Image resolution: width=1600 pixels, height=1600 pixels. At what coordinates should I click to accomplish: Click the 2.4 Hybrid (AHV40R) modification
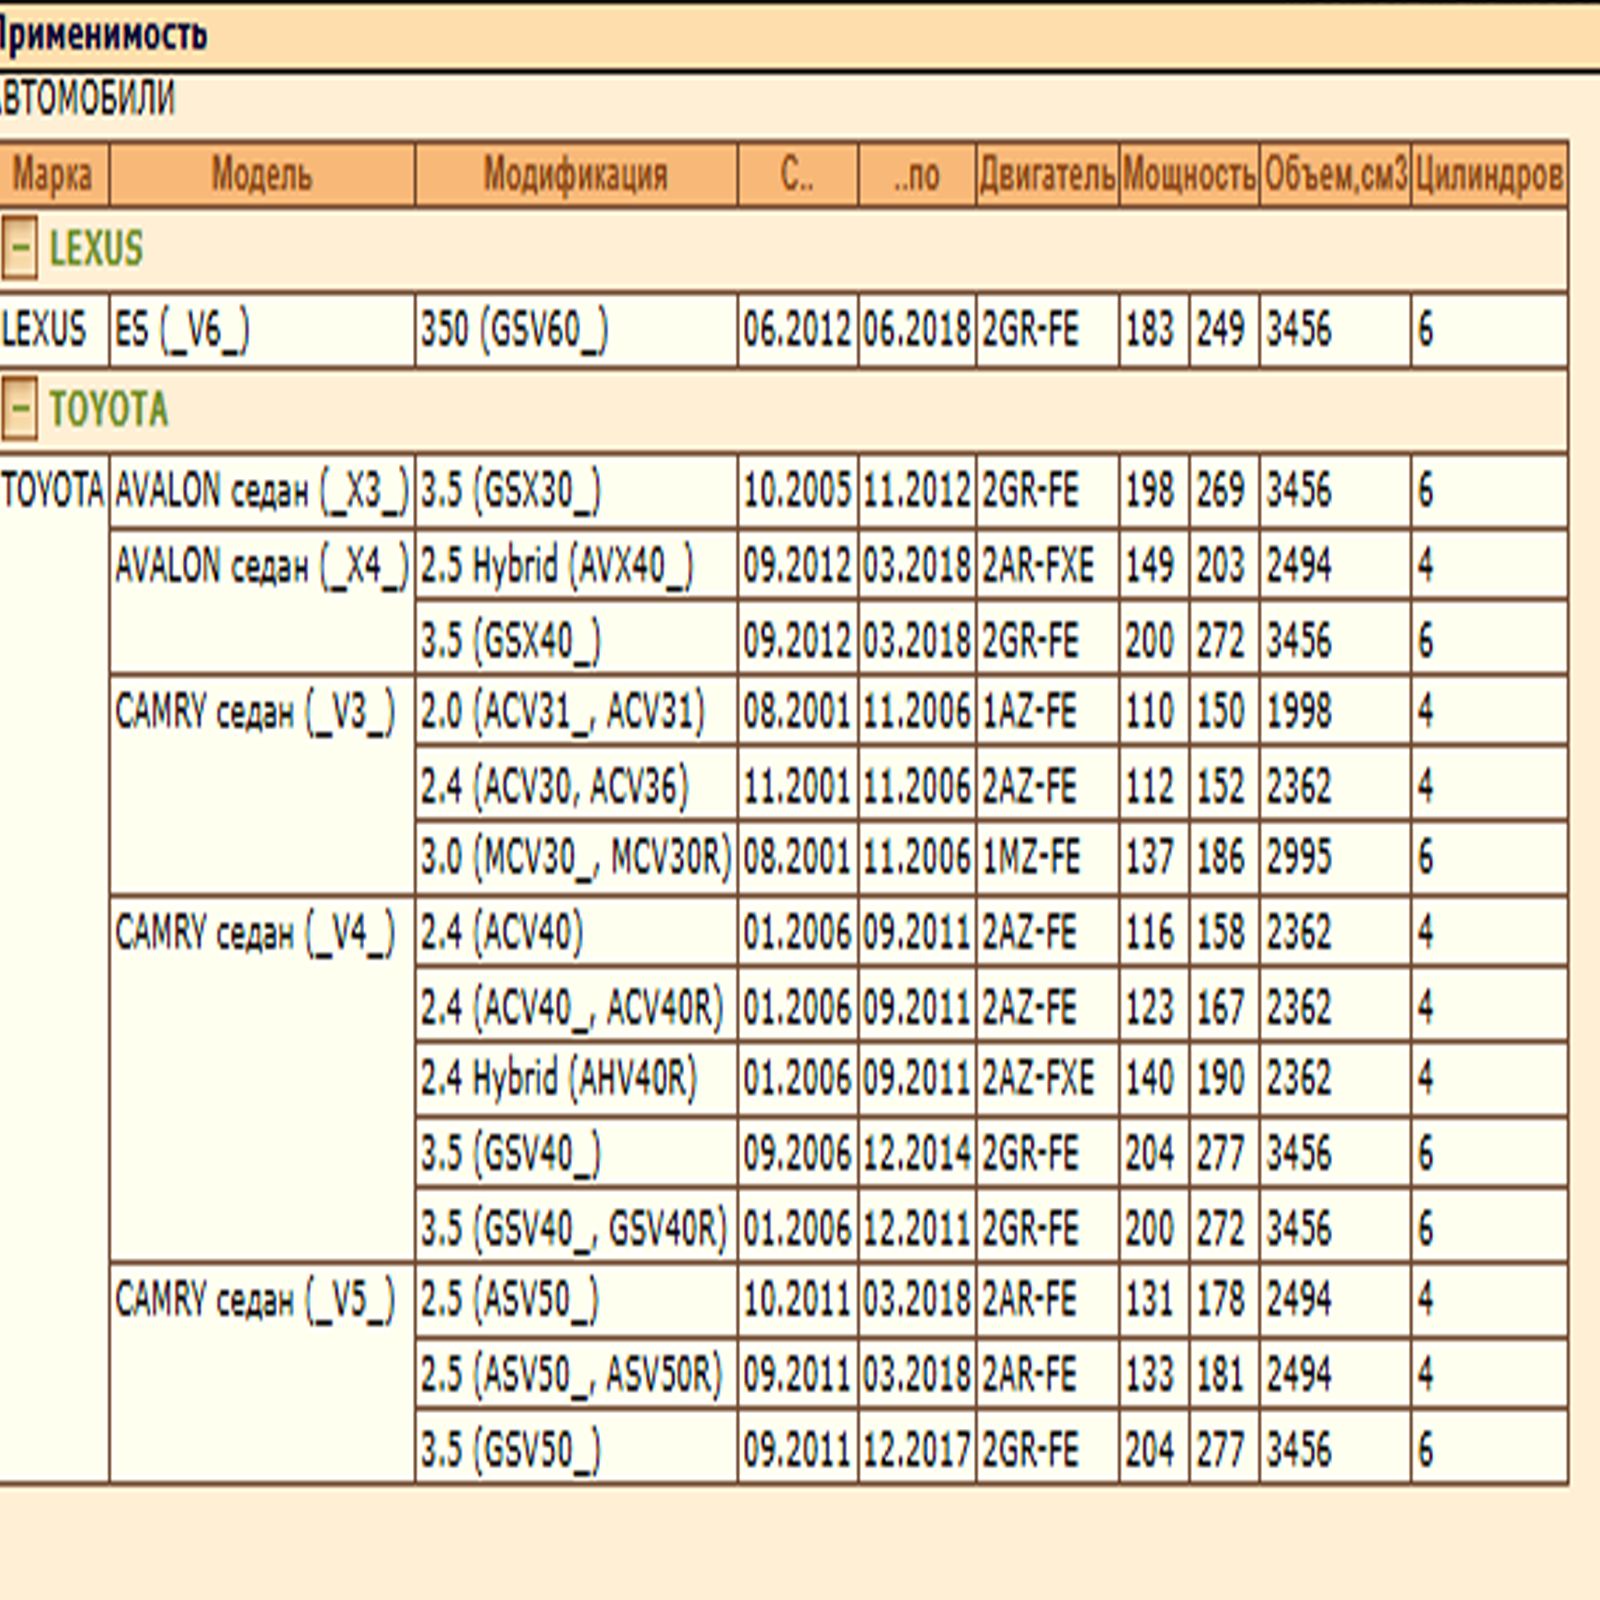click(558, 1078)
